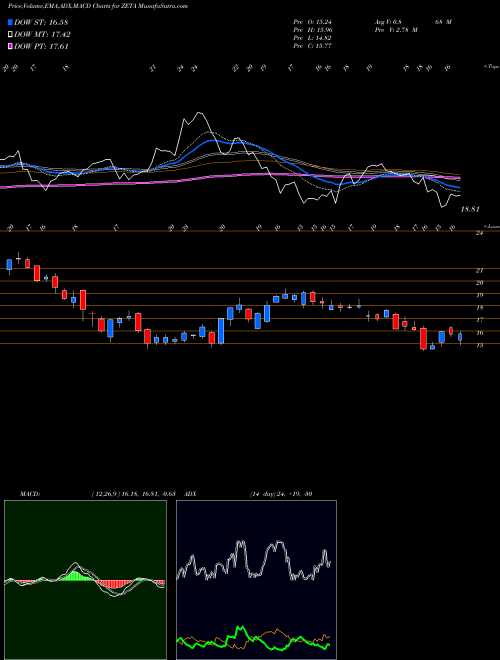Click the 'MACD:' panel label
Screen dimensions: 500x660
[29, 494]
